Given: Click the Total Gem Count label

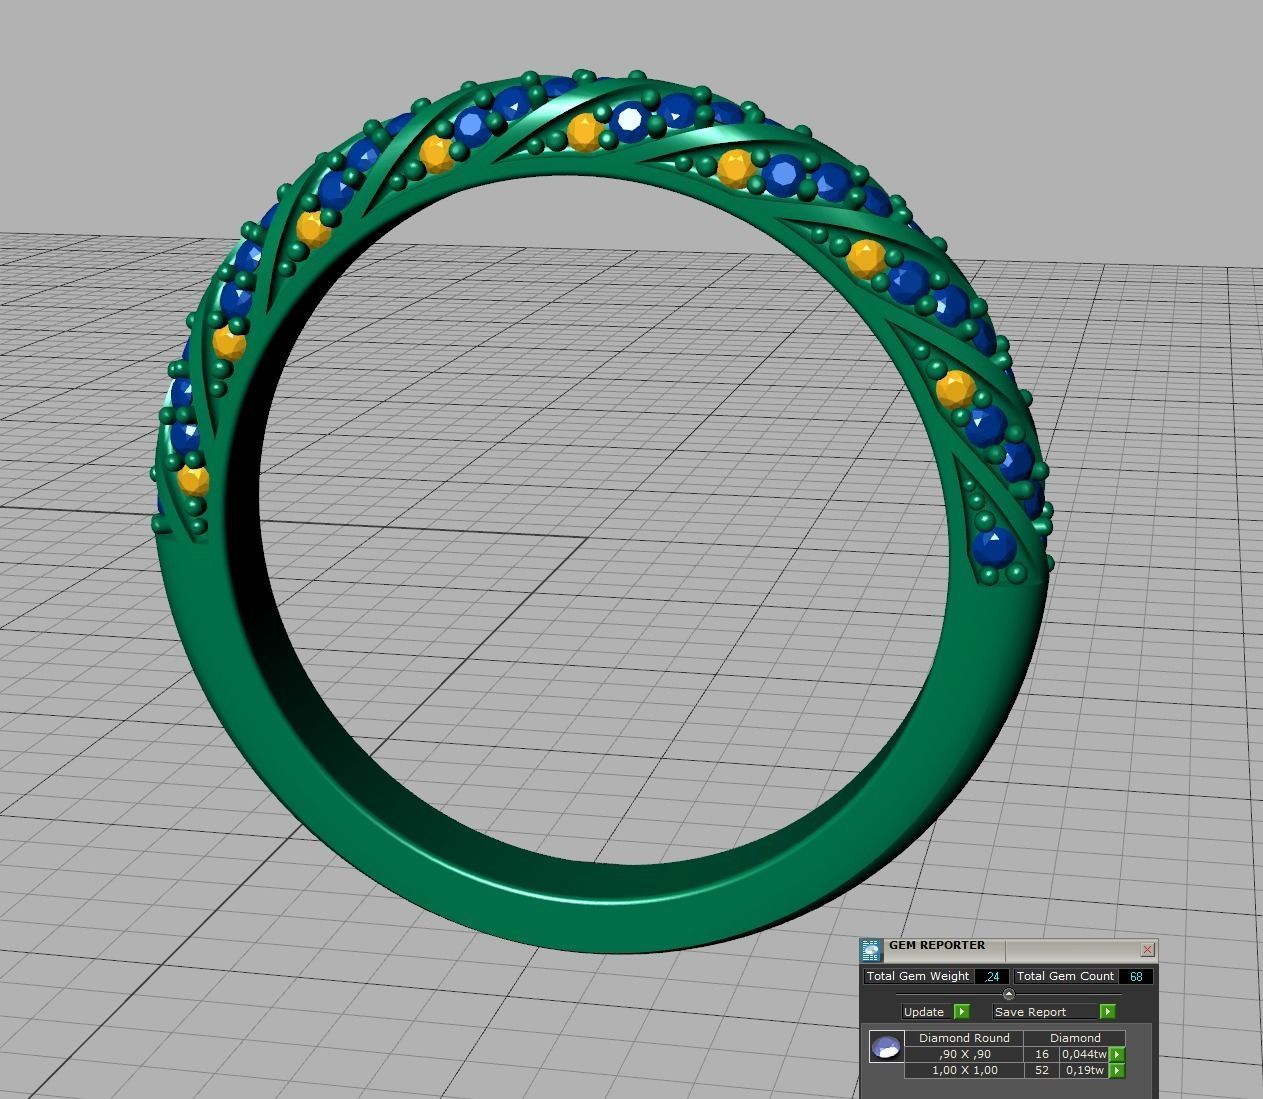Looking at the screenshot, I should 1065,976.
